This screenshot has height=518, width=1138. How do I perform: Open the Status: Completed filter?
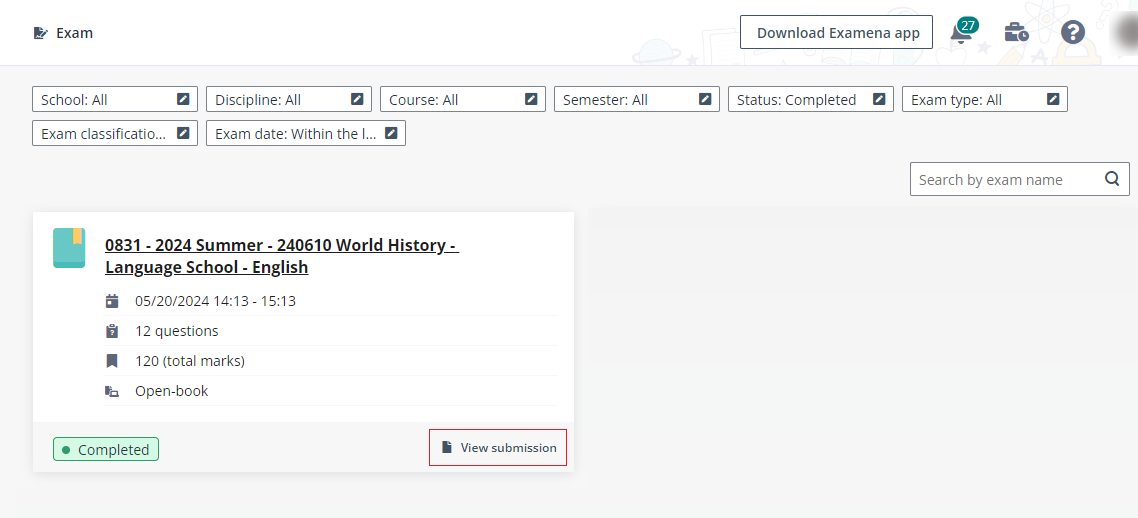click(811, 99)
